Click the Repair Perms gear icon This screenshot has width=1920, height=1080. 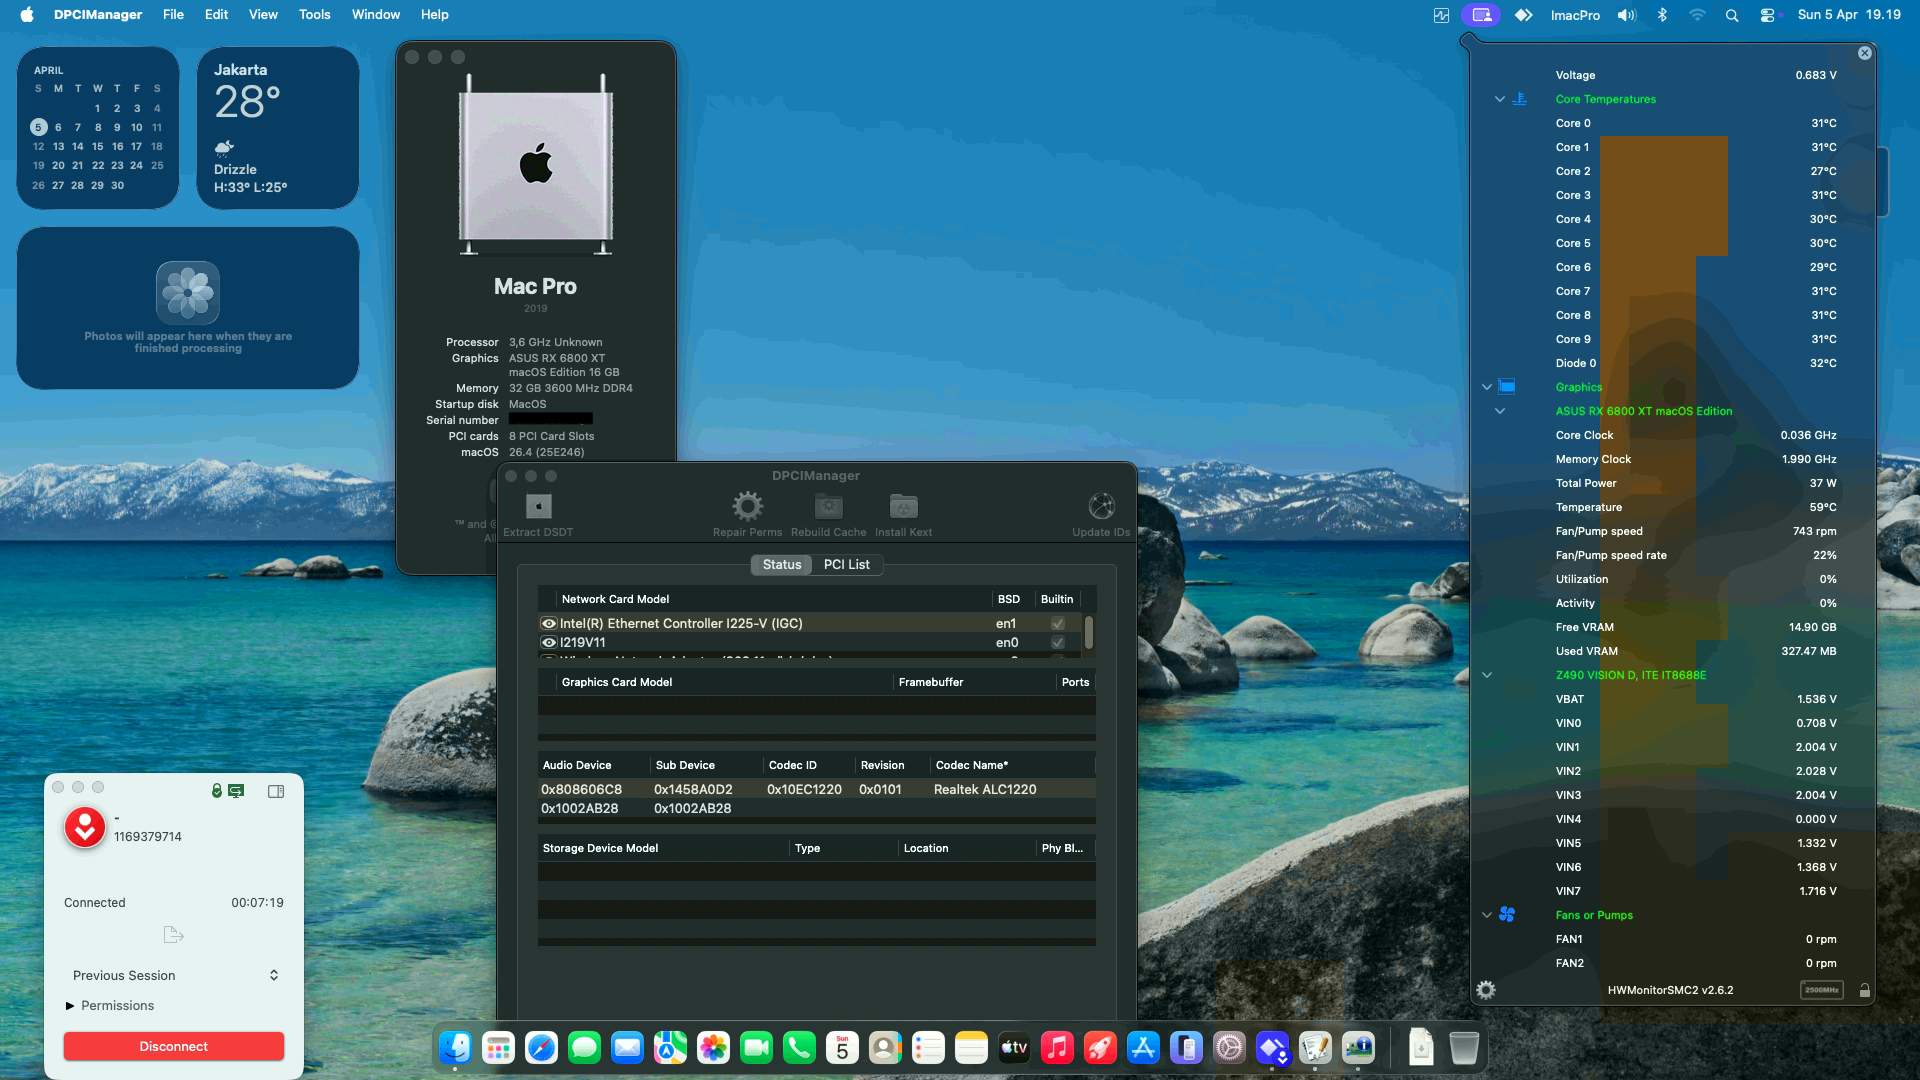click(x=747, y=506)
